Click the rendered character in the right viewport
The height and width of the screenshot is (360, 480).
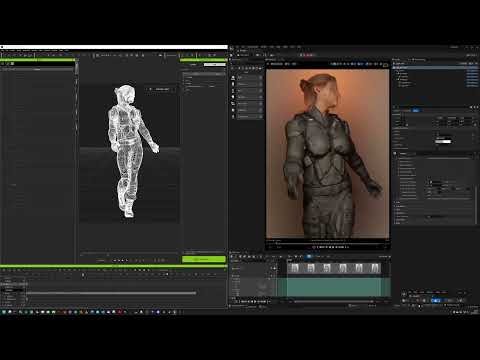click(x=328, y=157)
